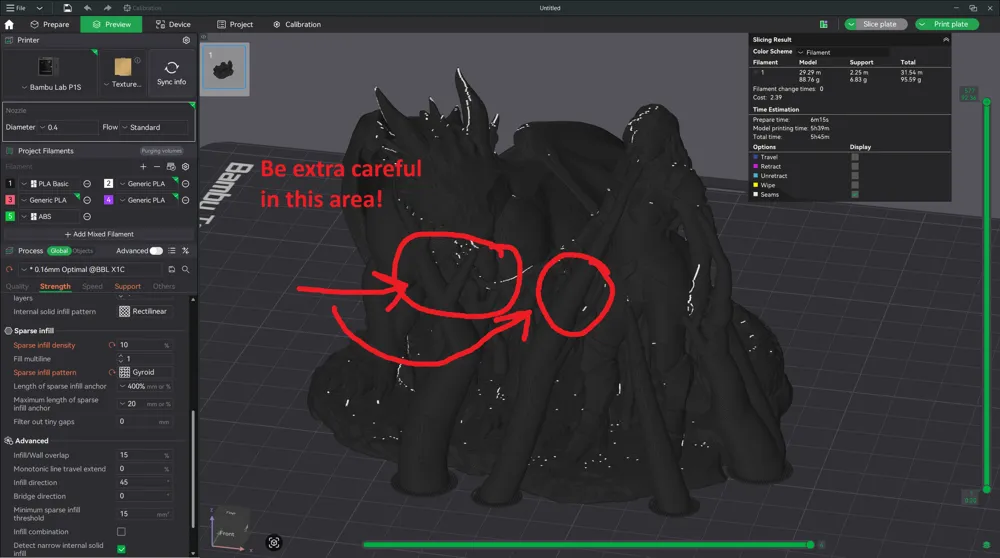Reset Sparse infill density to default
Image resolution: width=1000 pixels, height=558 pixels.
tap(112, 345)
